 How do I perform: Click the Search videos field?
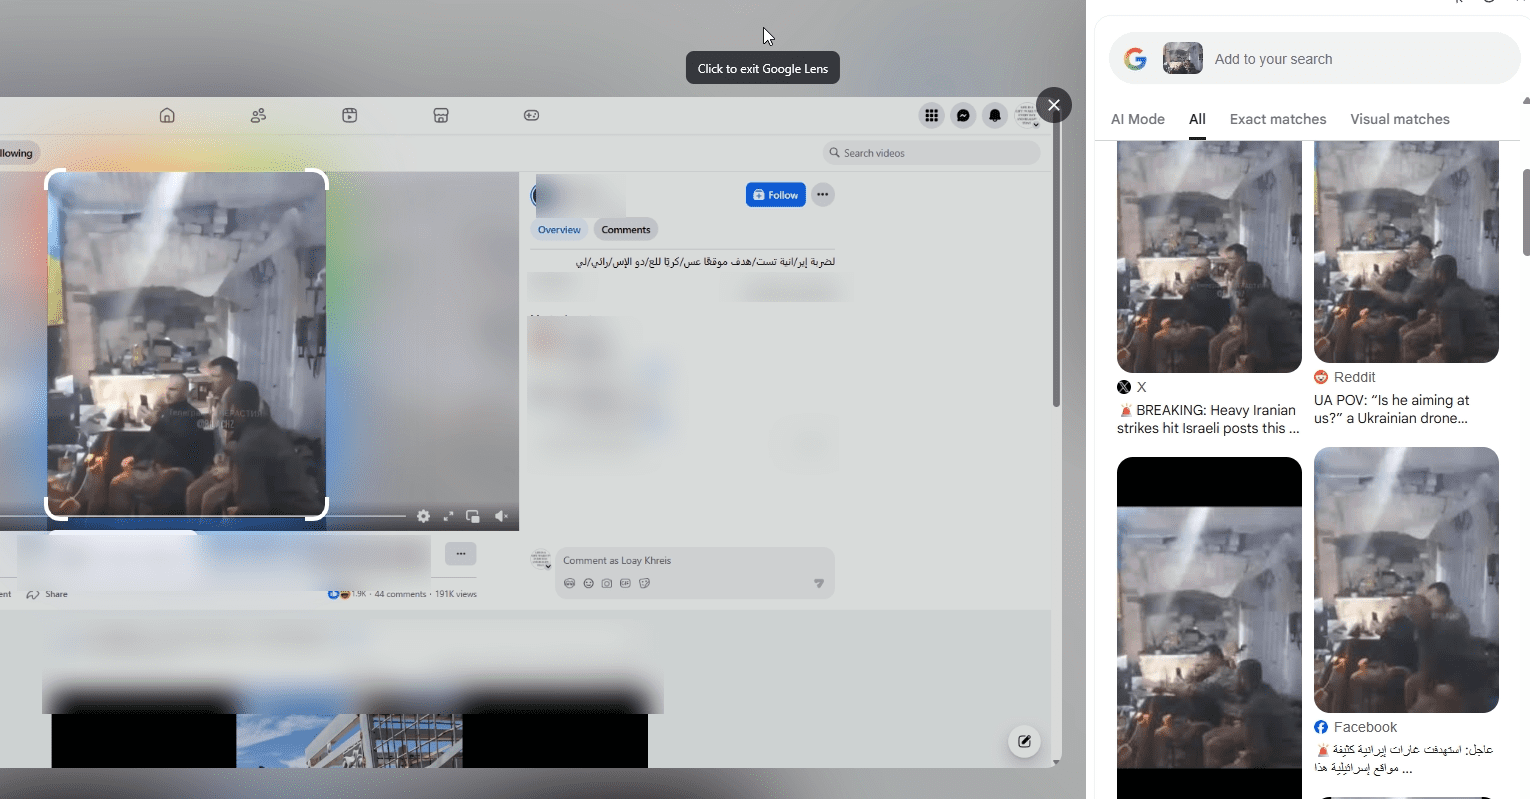pyautogui.click(x=935, y=153)
